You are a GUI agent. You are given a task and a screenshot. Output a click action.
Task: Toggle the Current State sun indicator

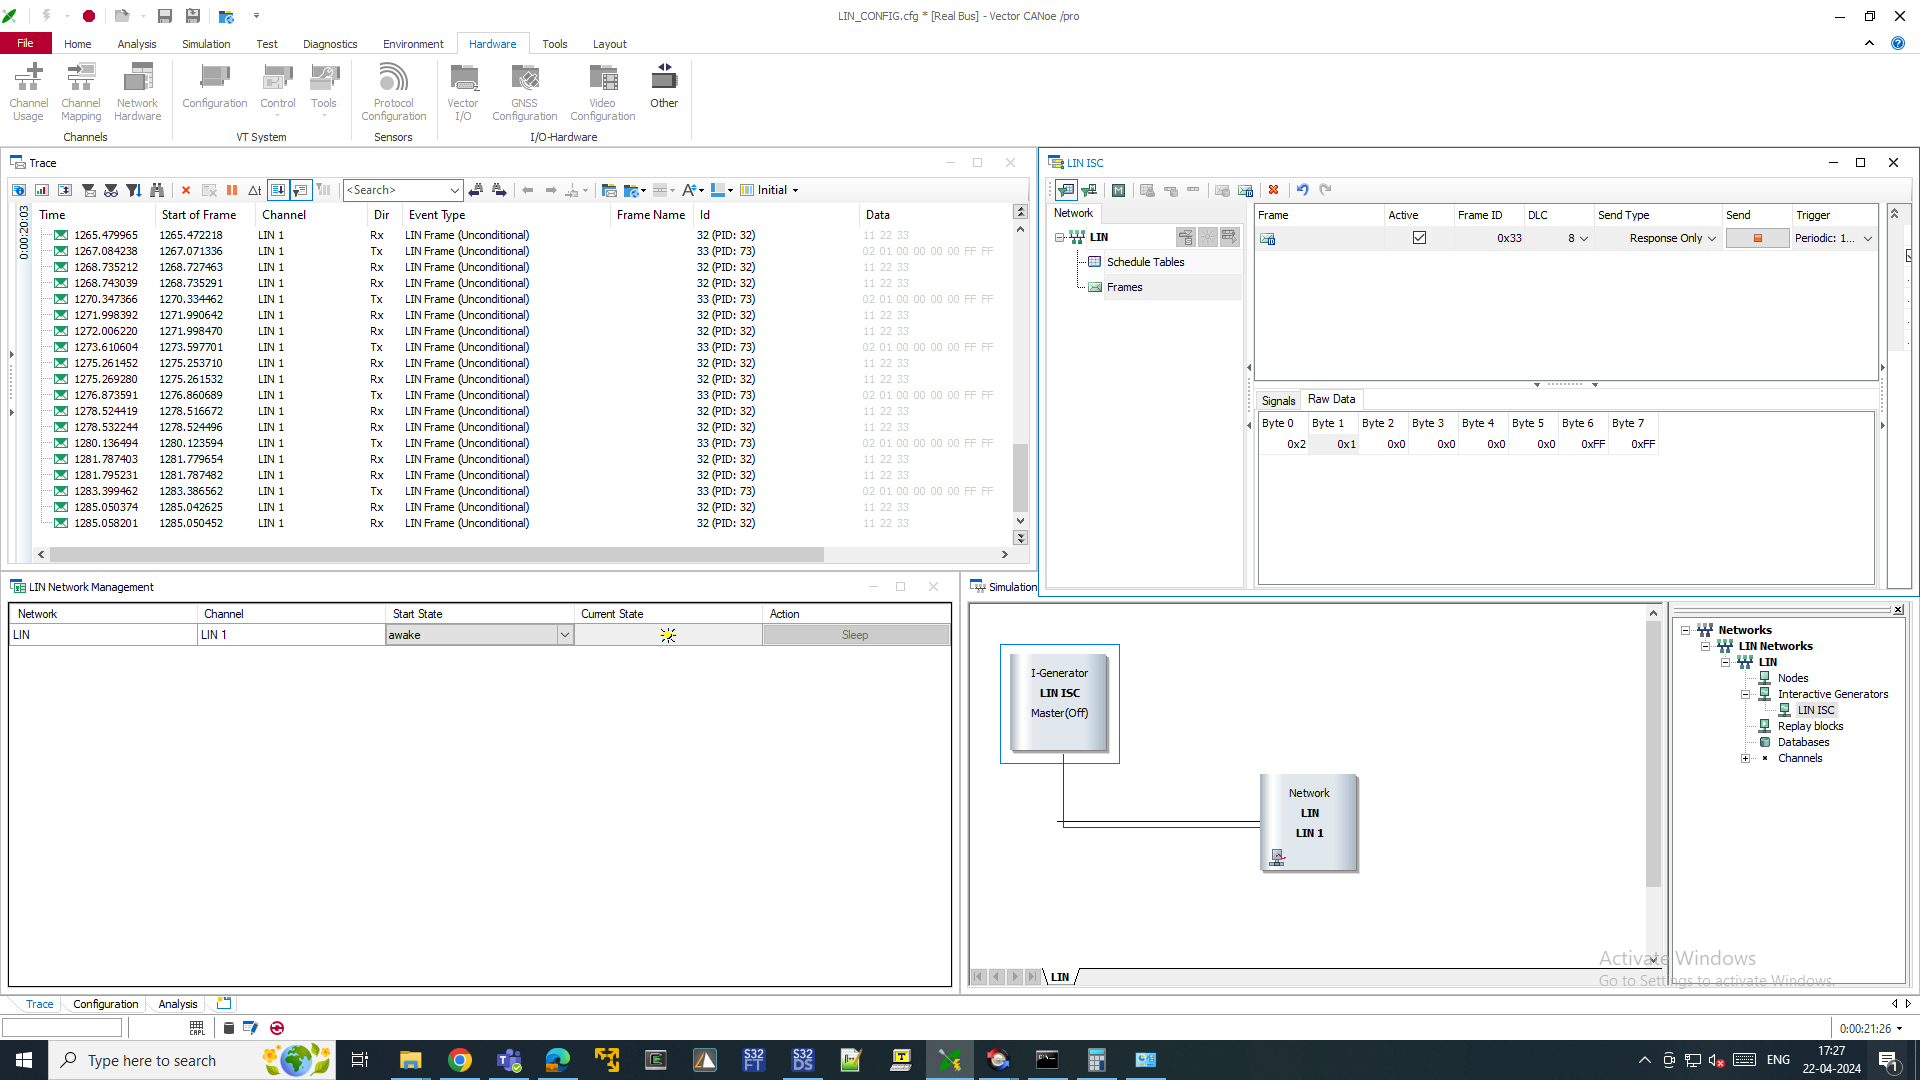click(x=667, y=634)
